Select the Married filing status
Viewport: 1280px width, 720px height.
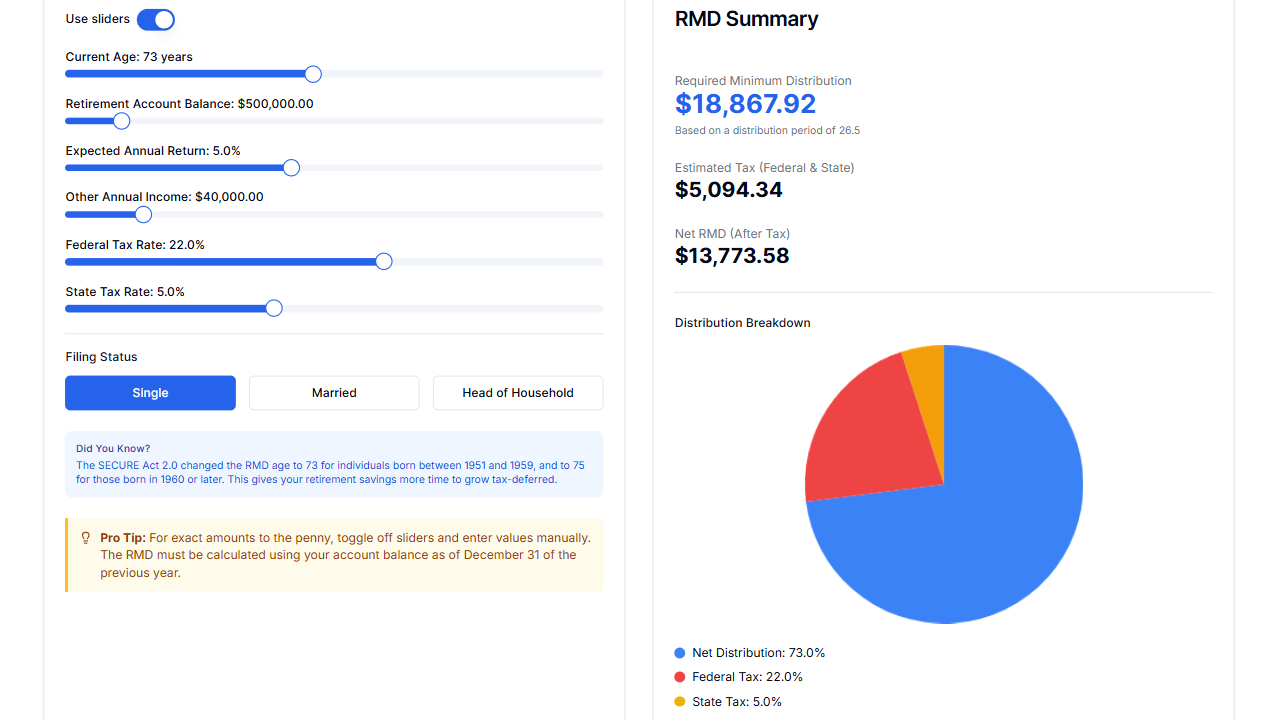(x=334, y=392)
